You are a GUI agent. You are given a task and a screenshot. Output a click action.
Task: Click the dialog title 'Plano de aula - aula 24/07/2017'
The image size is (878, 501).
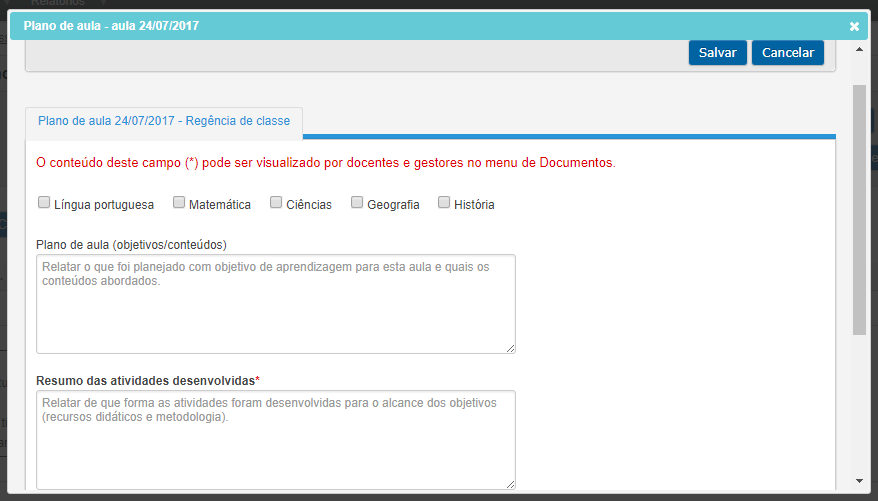111,26
